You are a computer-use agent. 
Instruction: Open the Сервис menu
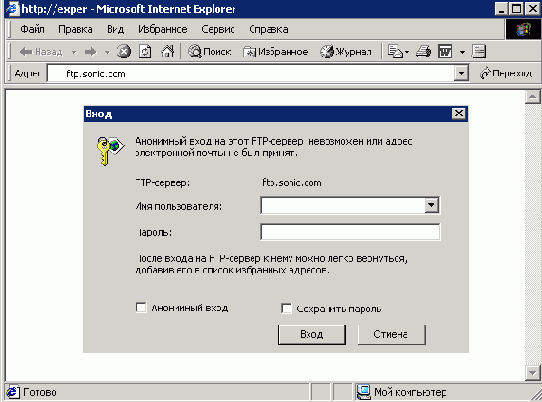(x=218, y=29)
